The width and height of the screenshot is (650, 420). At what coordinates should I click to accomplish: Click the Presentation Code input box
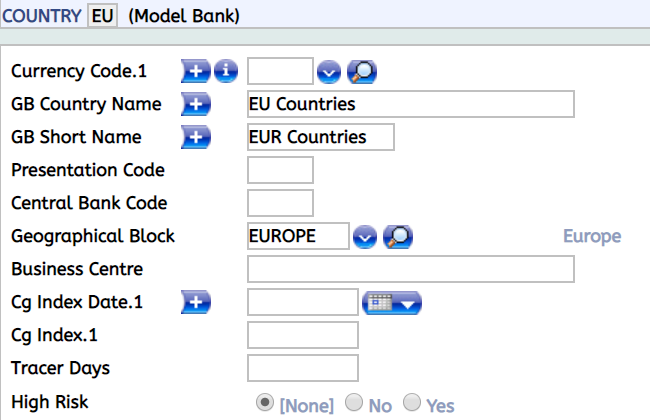coord(280,170)
